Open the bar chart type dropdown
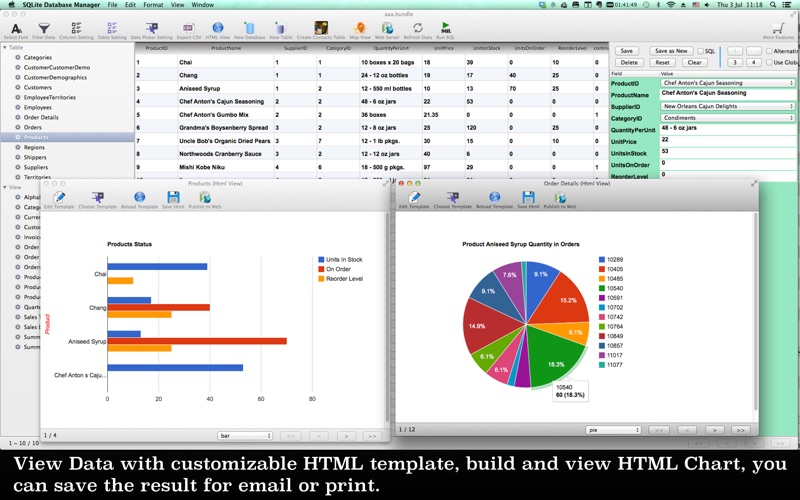 [245, 436]
